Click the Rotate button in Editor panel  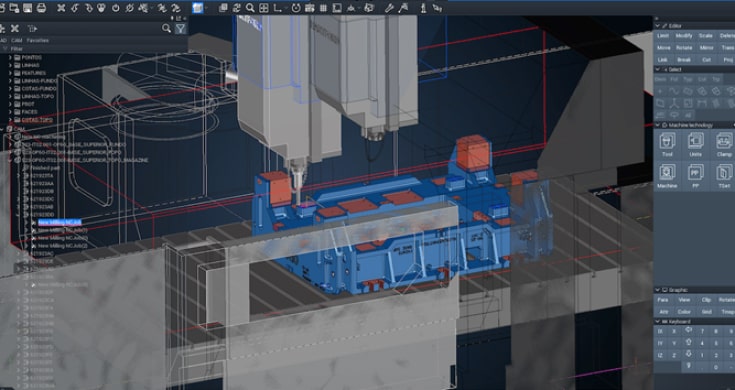point(684,48)
